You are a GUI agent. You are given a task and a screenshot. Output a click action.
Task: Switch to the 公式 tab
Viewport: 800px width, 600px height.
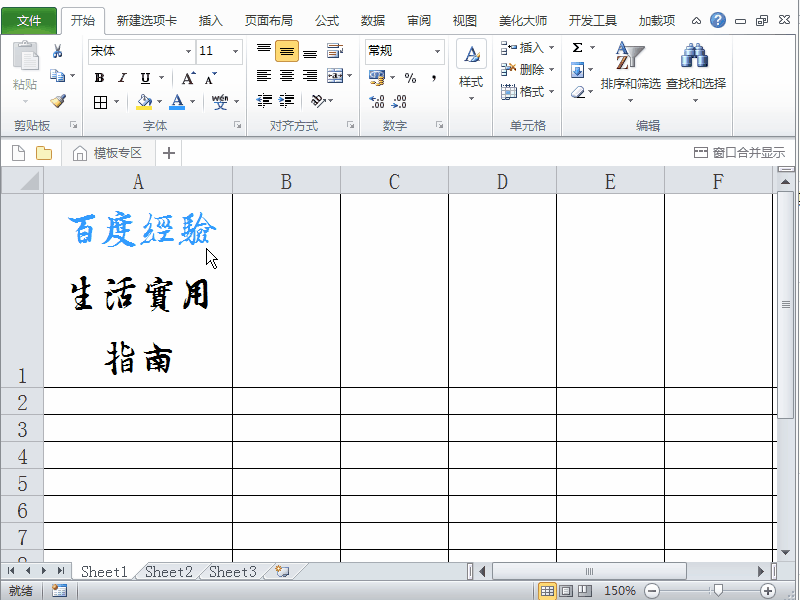327,21
